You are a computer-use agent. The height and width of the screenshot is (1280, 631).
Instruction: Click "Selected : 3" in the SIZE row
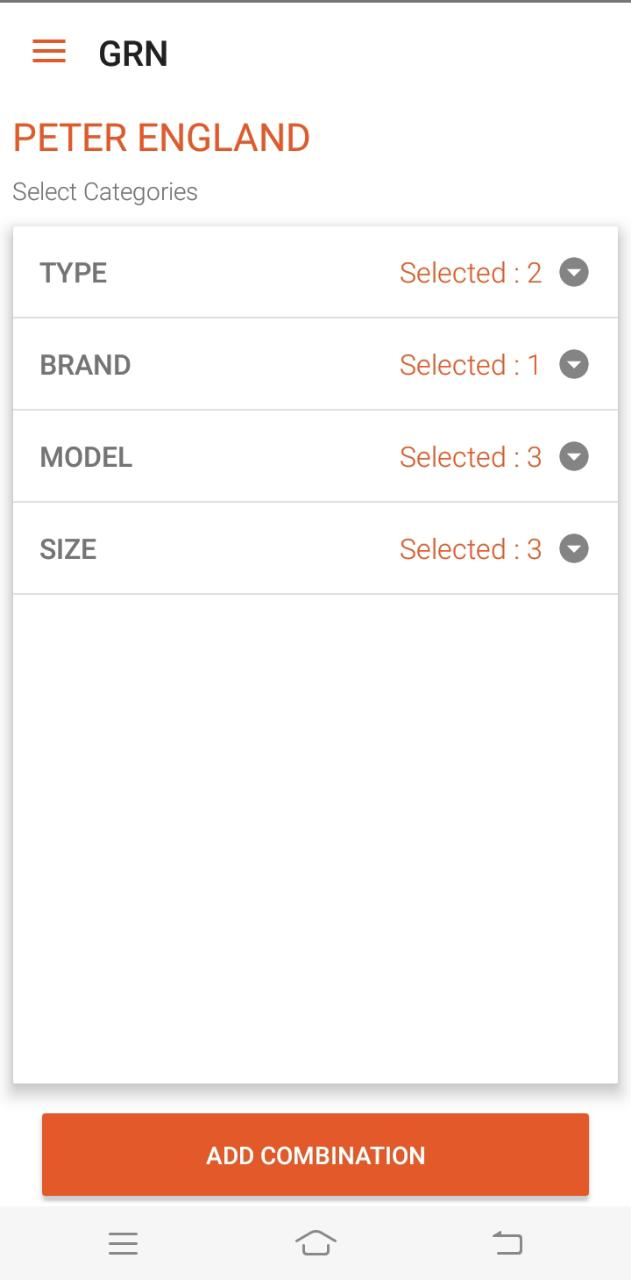click(470, 549)
